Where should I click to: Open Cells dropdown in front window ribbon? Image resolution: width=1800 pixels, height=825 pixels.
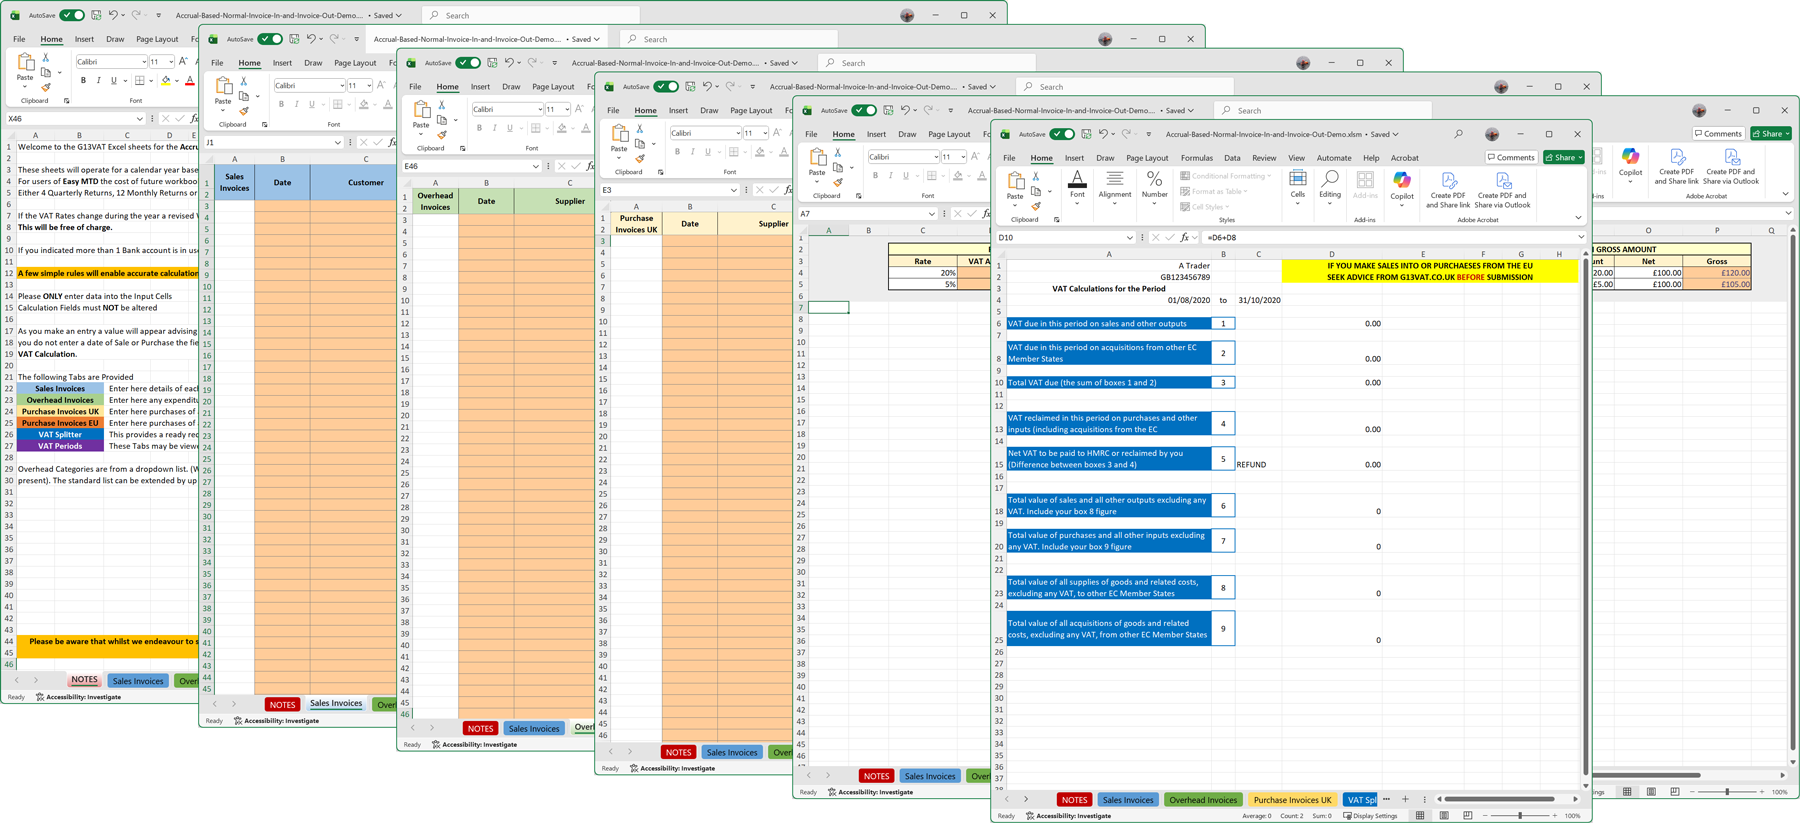point(1297,186)
